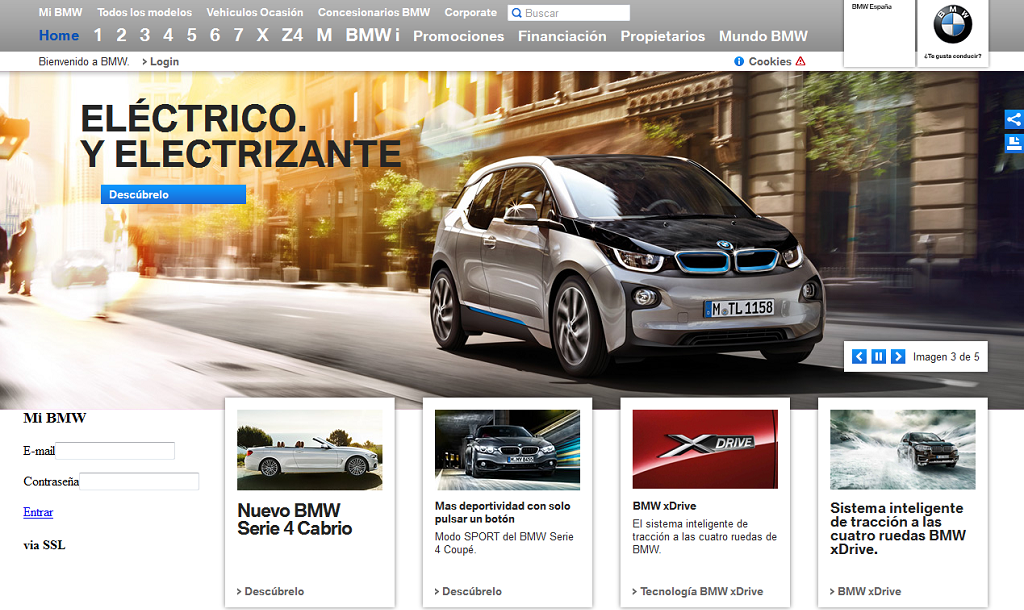This screenshot has height=610, width=1024.
Task: Select Series 7 in model navigation
Action: 238,35
